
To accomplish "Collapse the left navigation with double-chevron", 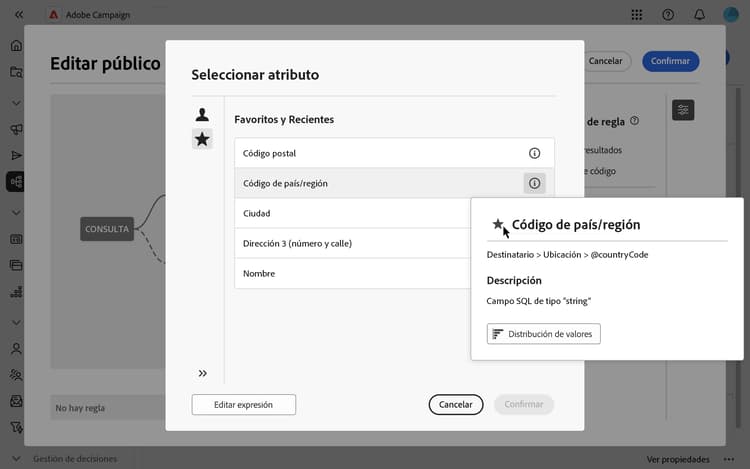I will coord(19,15).
